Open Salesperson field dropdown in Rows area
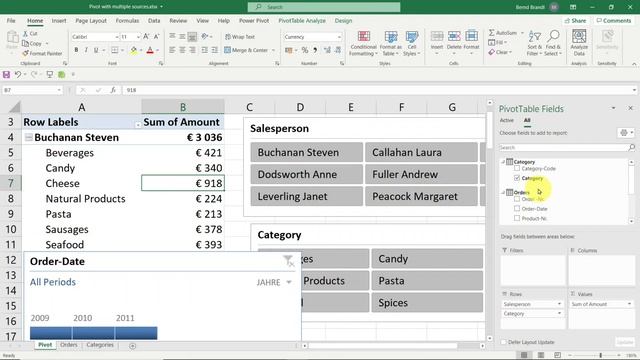This screenshot has width=640, height=360. [559, 304]
